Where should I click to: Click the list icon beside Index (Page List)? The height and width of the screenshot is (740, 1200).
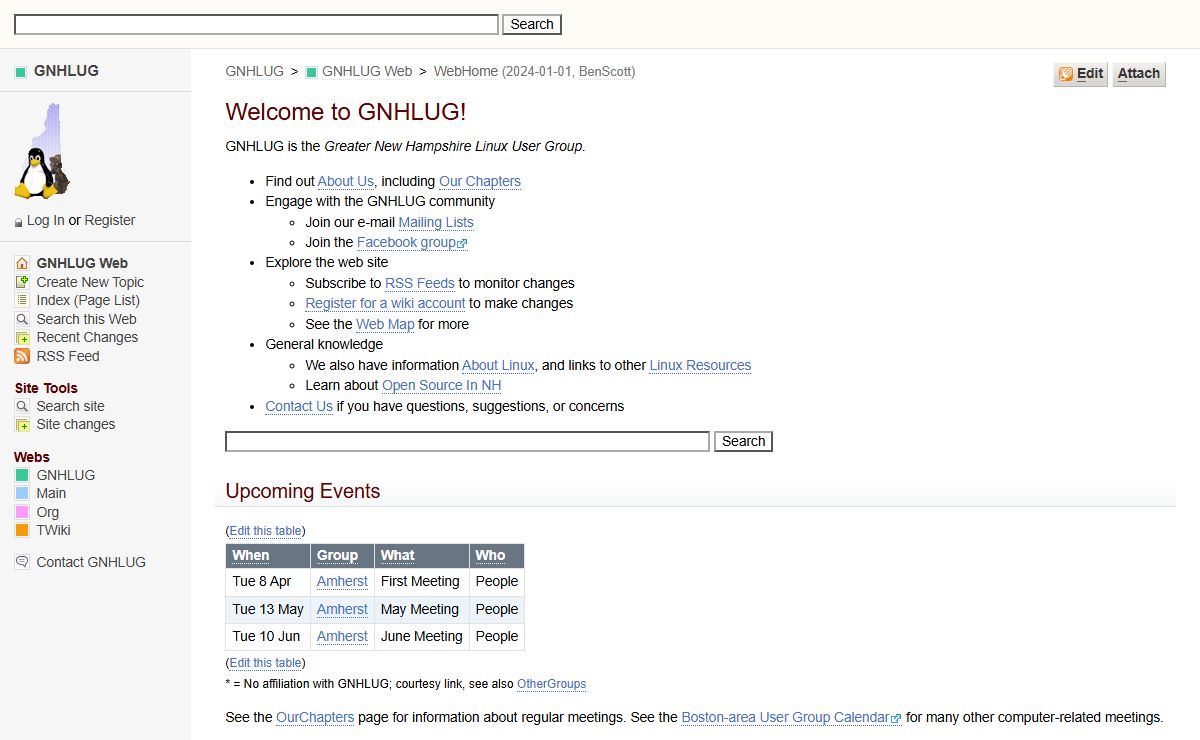pos(22,300)
